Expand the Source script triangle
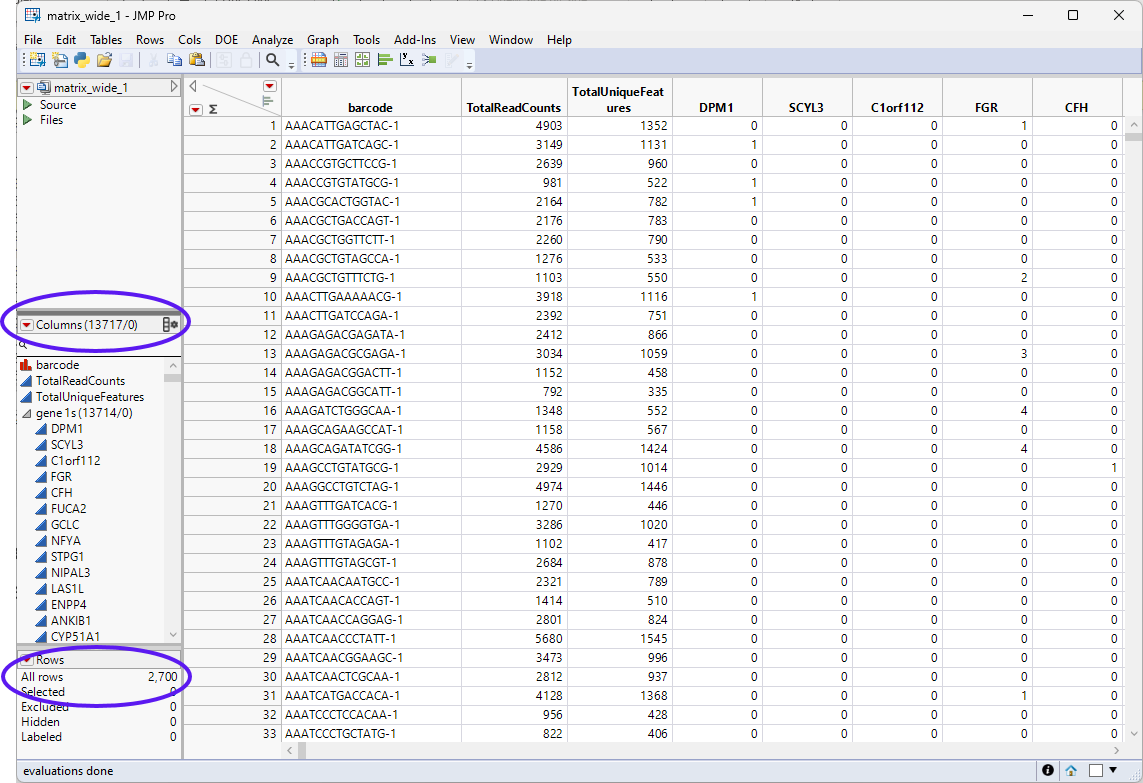Screen dimensions: 1143x783 [27, 105]
